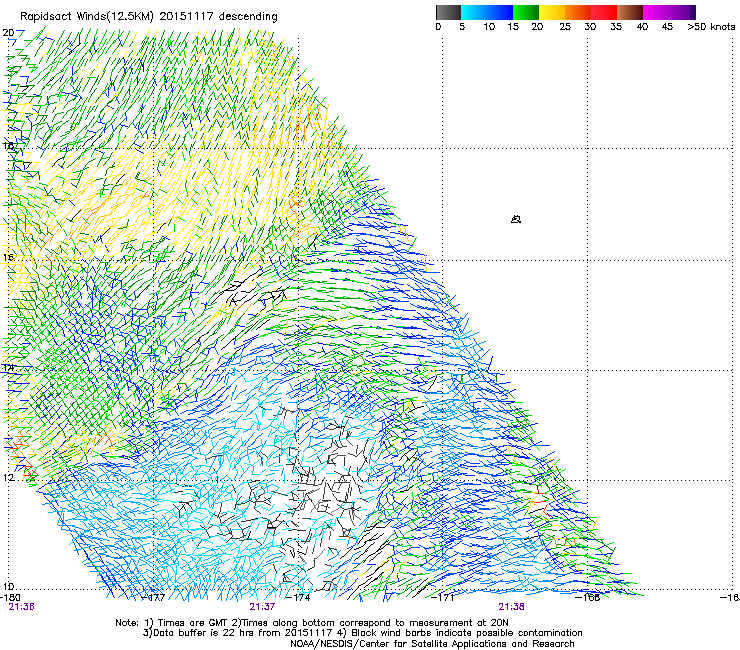
Task: Click the '-168' longitude label on the bottom axis
Action: pyautogui.click(x=588, y=597)
